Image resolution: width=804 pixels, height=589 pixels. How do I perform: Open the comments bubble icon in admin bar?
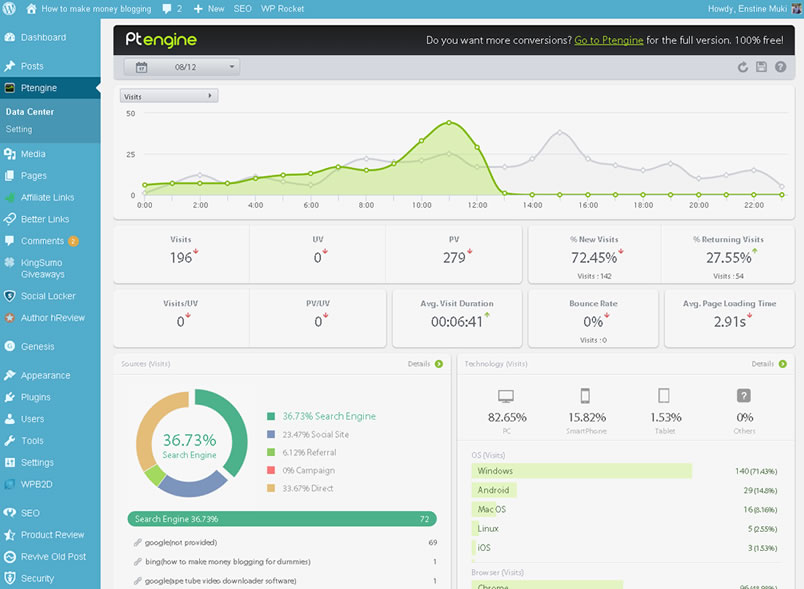coord(167,9)
